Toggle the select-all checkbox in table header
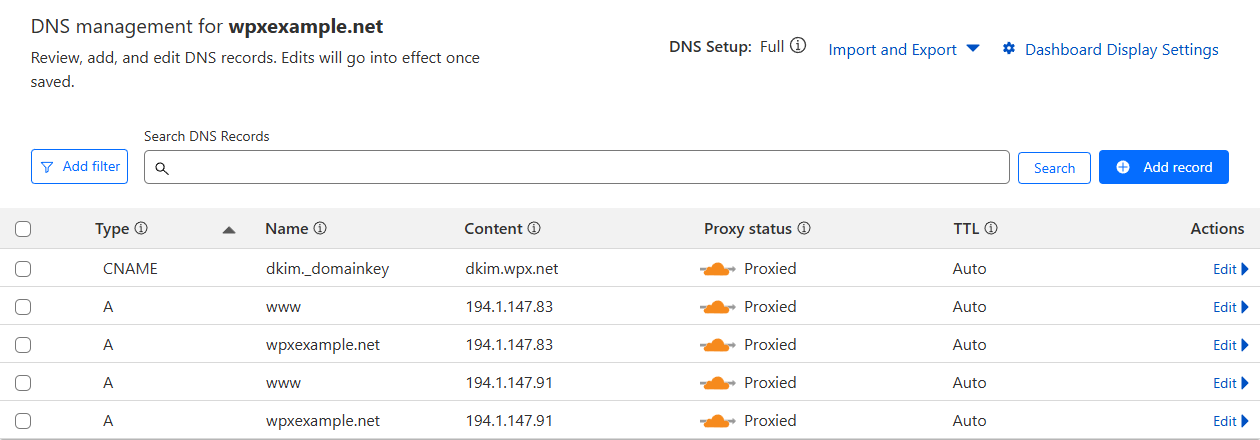The image size is (1260, 440). [x=23, y=229]
